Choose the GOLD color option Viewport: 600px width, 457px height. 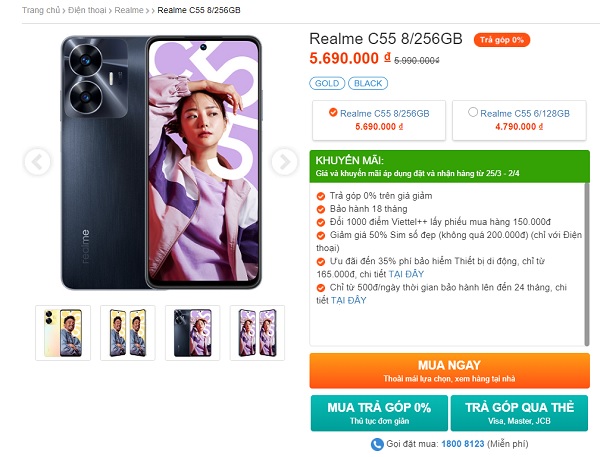pos(328,84)
